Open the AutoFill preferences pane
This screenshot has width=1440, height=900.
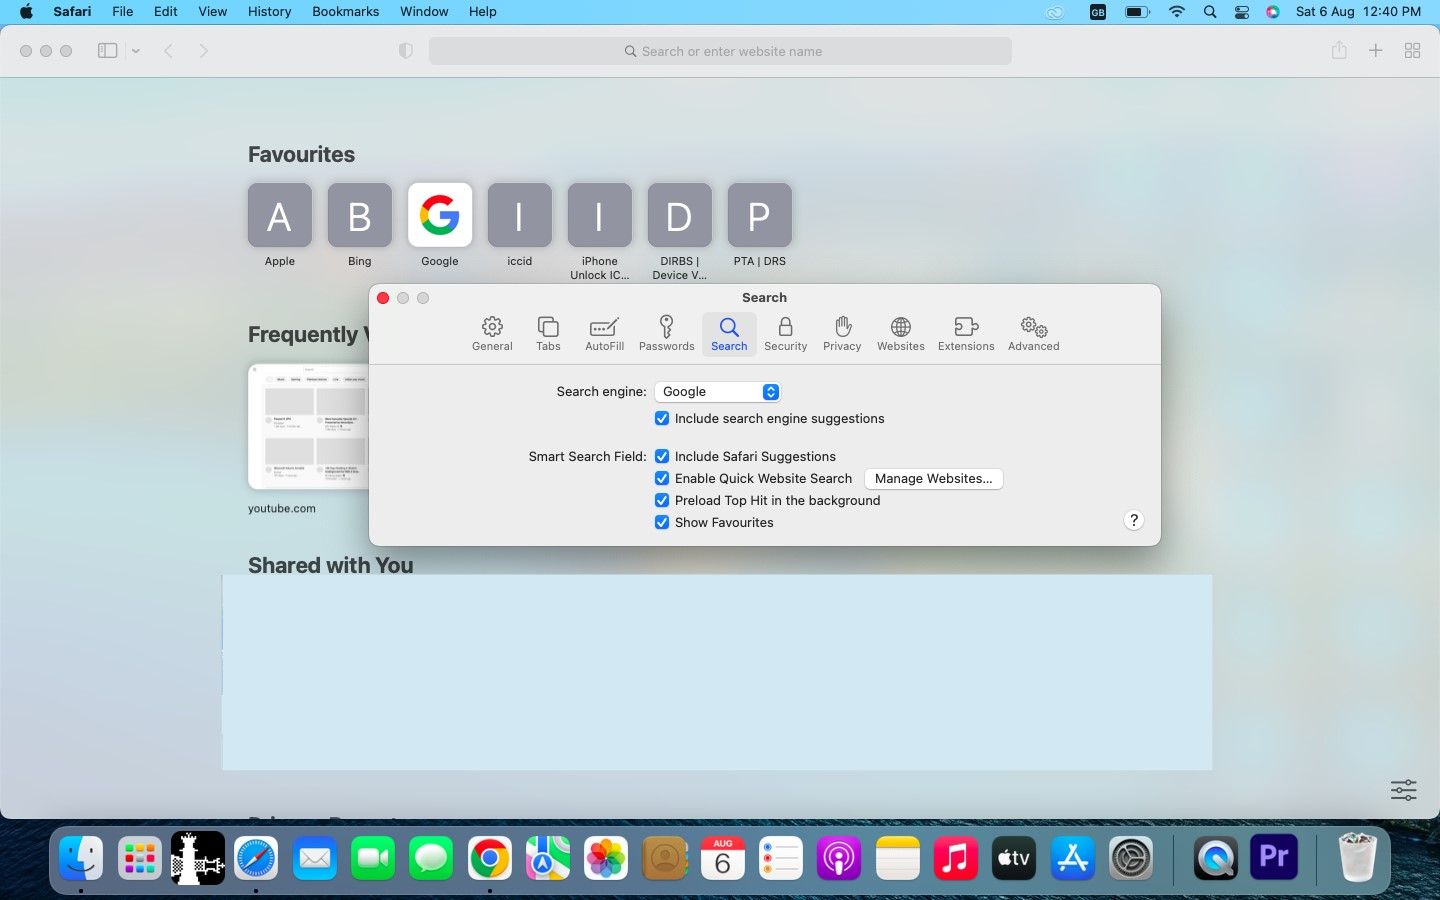[604, 334]
